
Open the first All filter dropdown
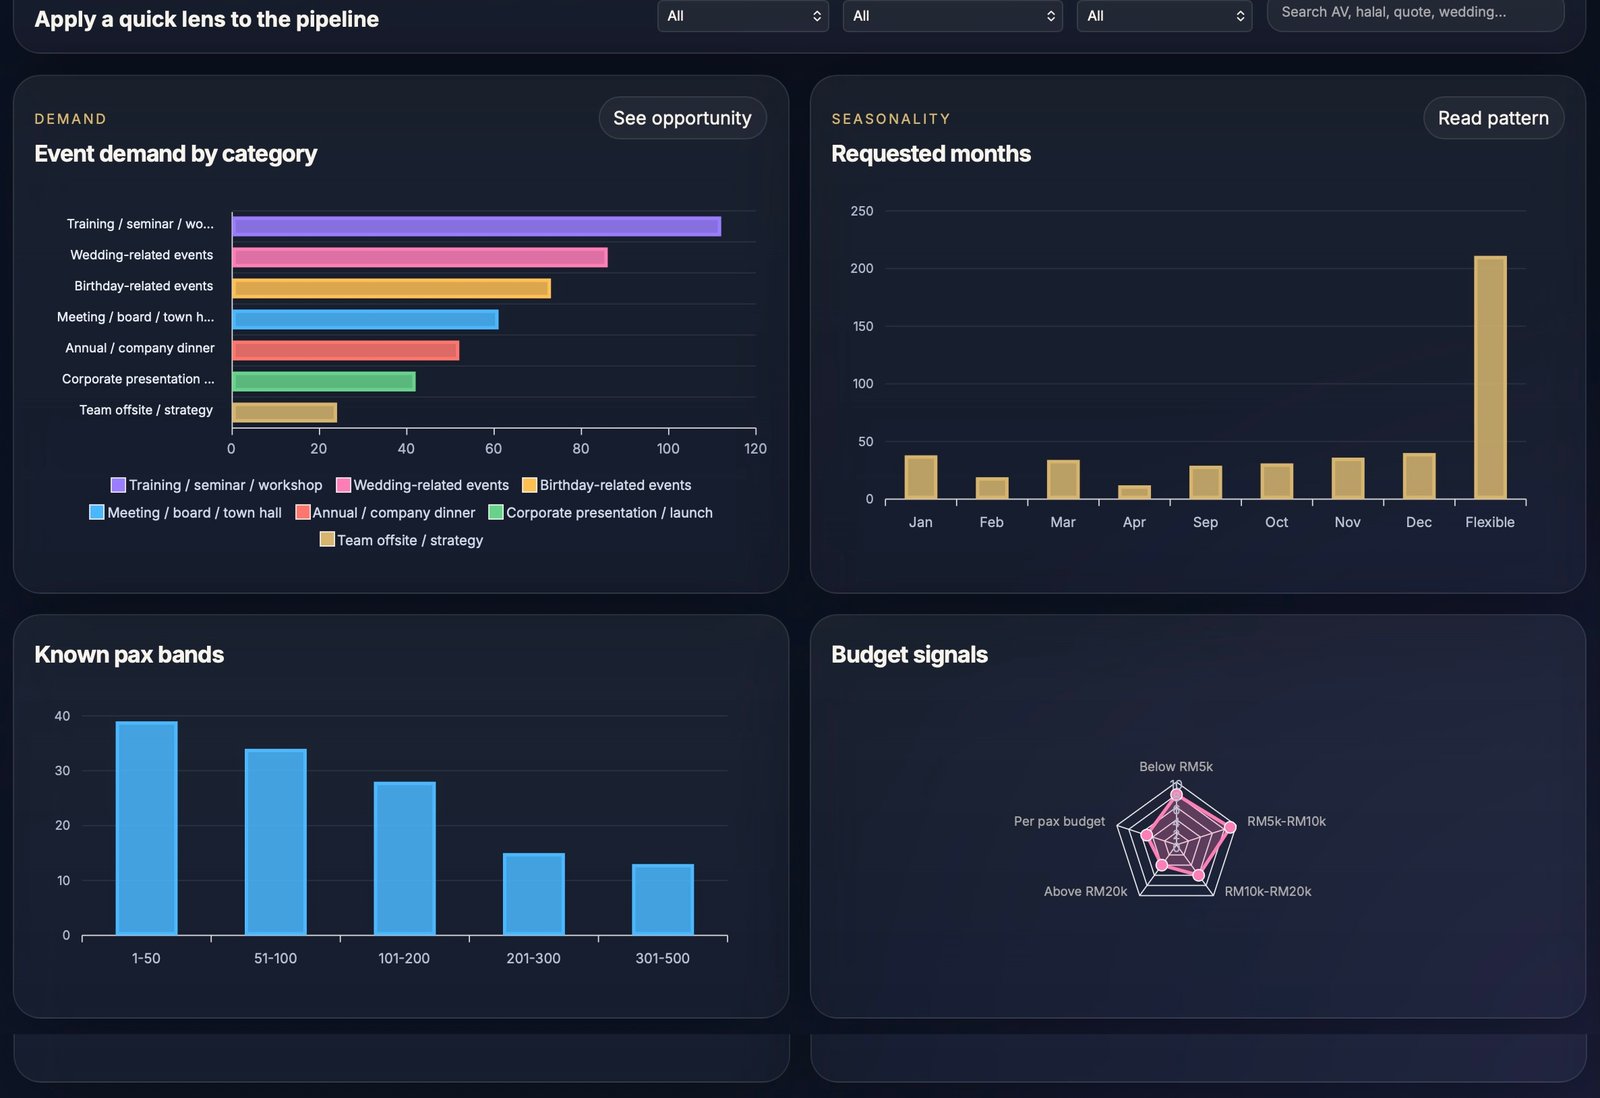click(743, 16)
